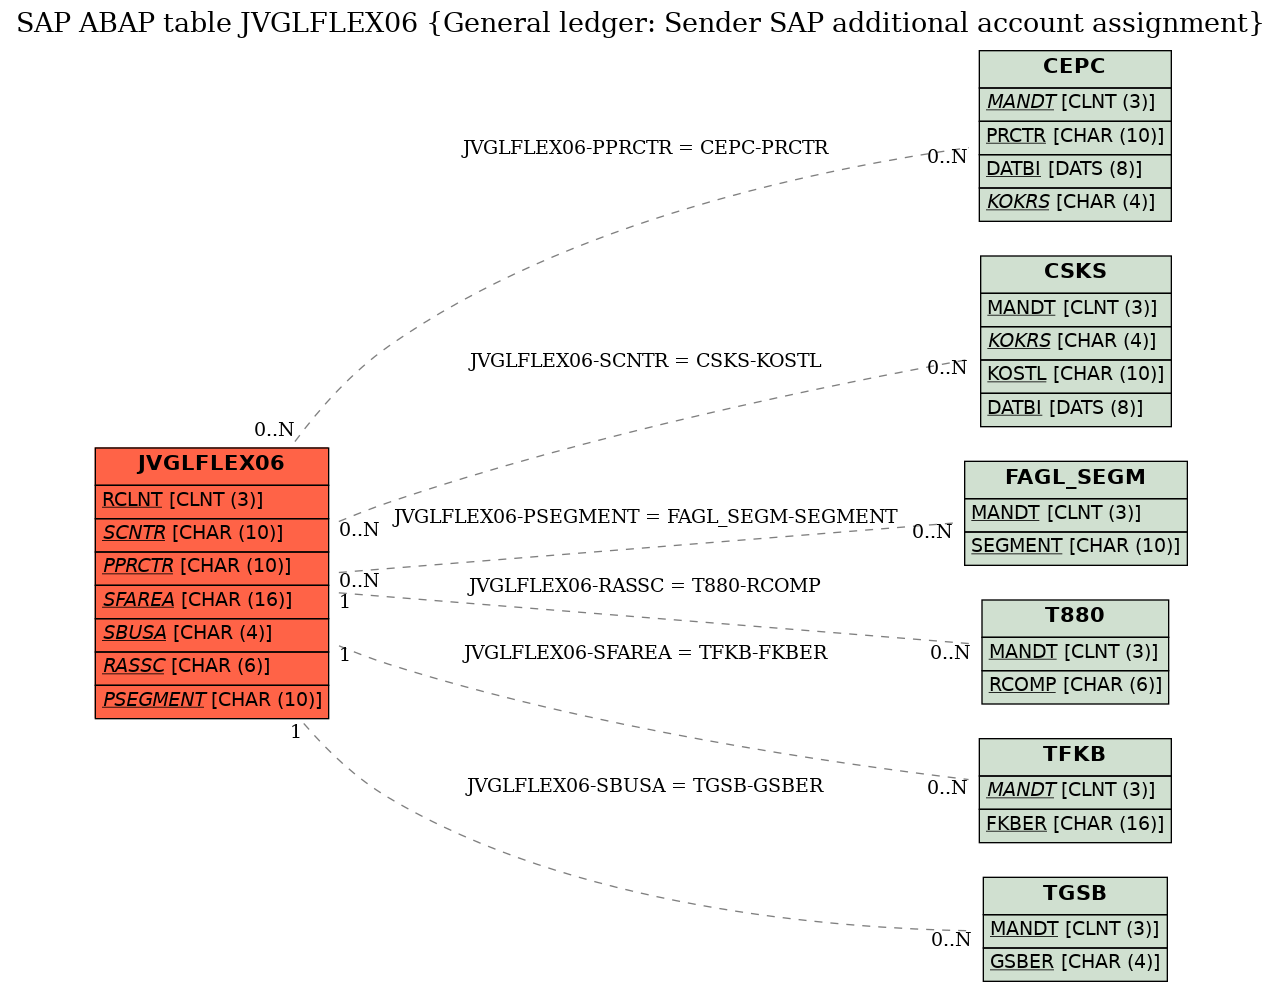Click the 0..N cardinality next to TGSB
The width and height of the screenshot is (1281, 992).
tap(951, 940)
